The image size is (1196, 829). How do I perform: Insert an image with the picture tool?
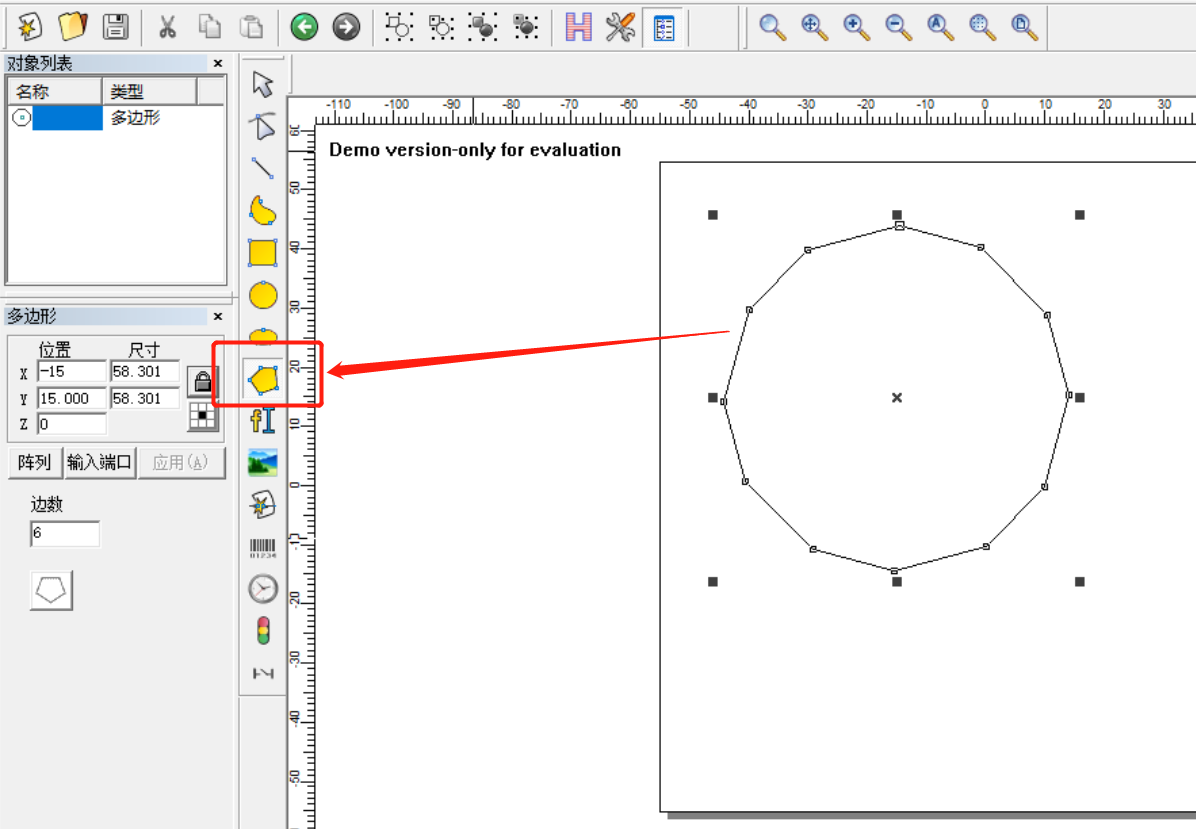262,463
